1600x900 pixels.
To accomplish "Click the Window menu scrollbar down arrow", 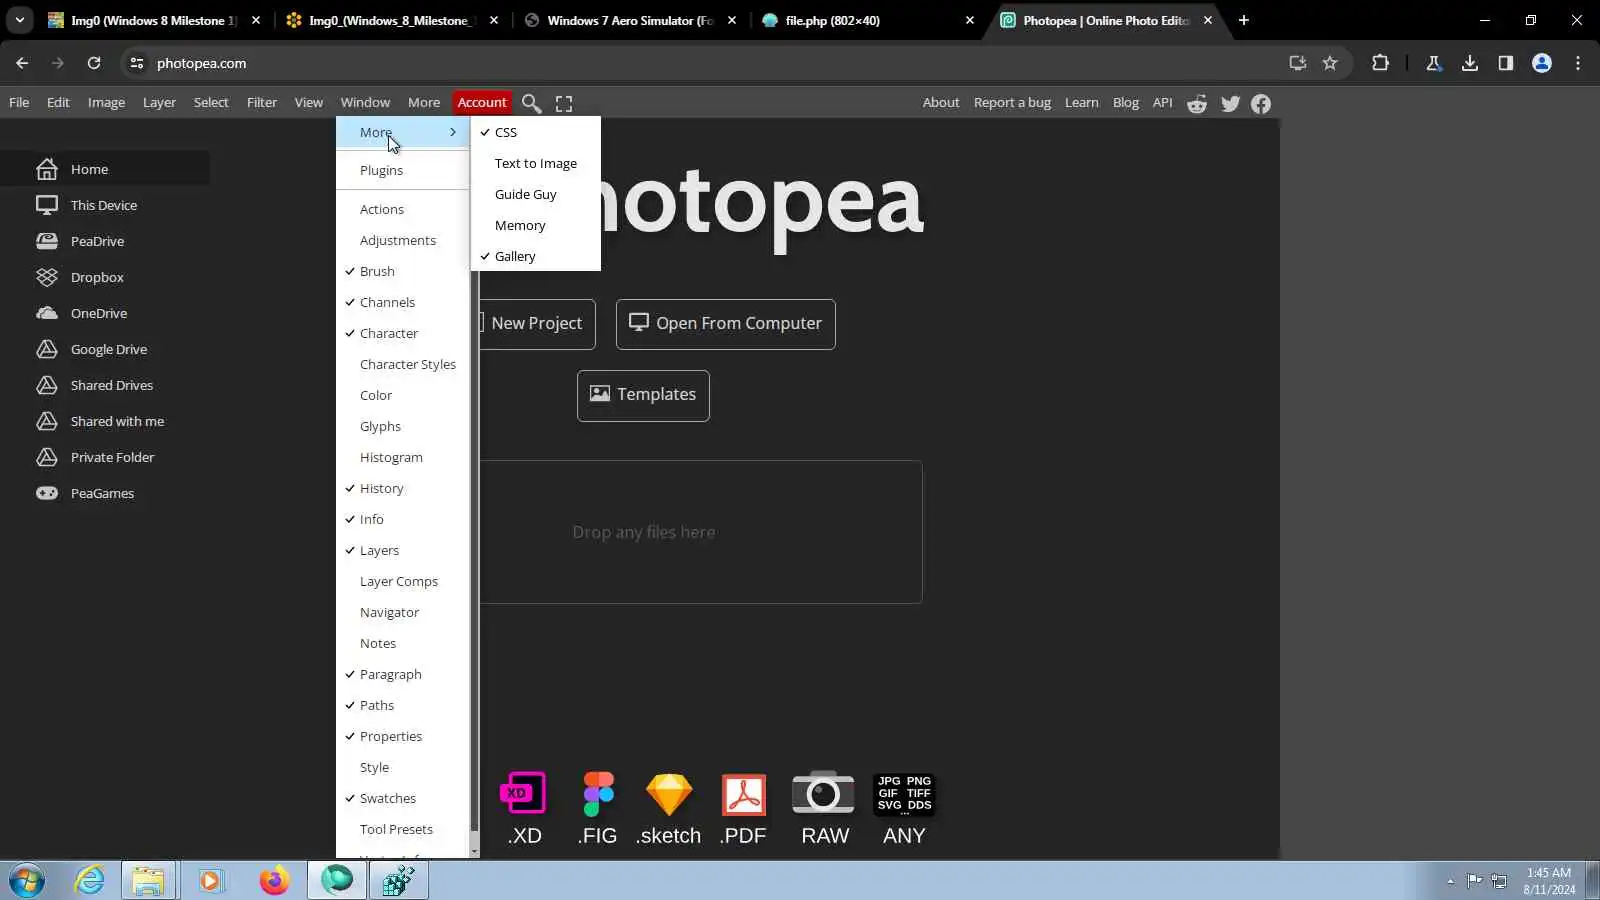I will [474, 852].
